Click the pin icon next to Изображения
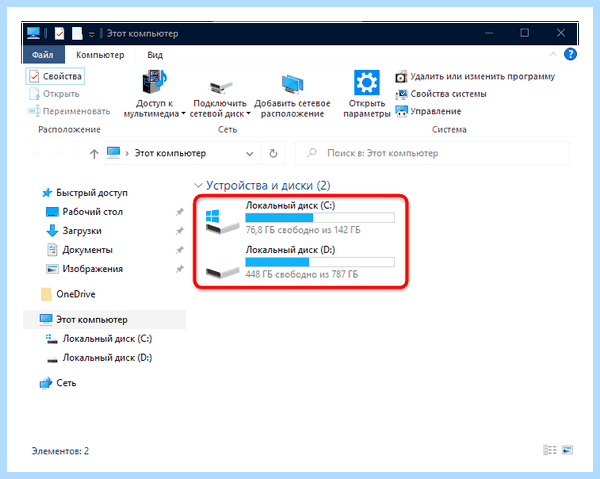Viewport: 600px width, 479px height. pyautogui.click(x=179, y=269)
